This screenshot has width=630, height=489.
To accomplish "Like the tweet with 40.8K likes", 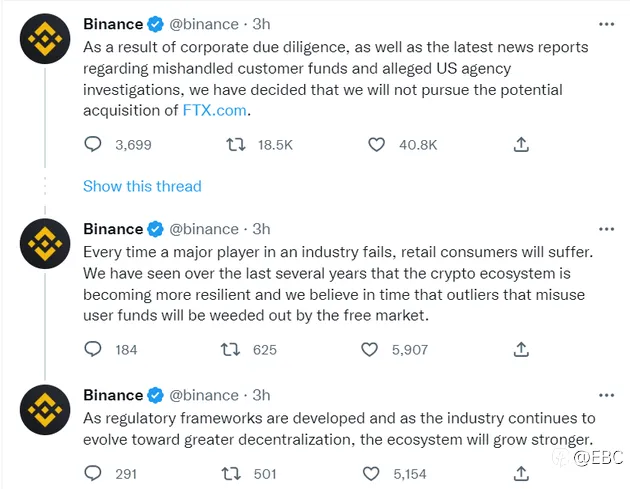I will [376, 145].
